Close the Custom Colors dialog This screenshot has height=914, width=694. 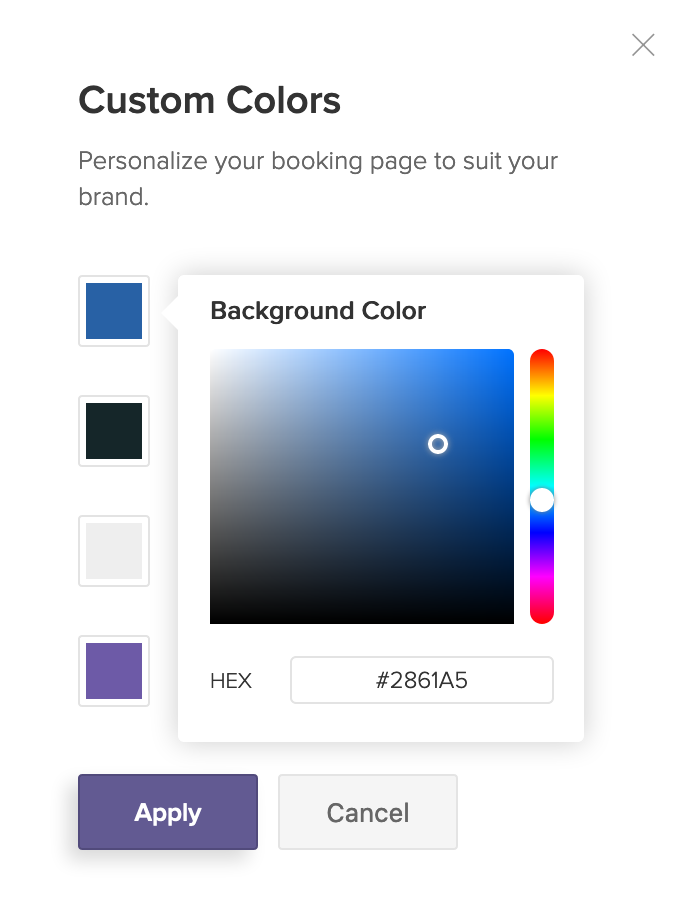tap(643, 45)
